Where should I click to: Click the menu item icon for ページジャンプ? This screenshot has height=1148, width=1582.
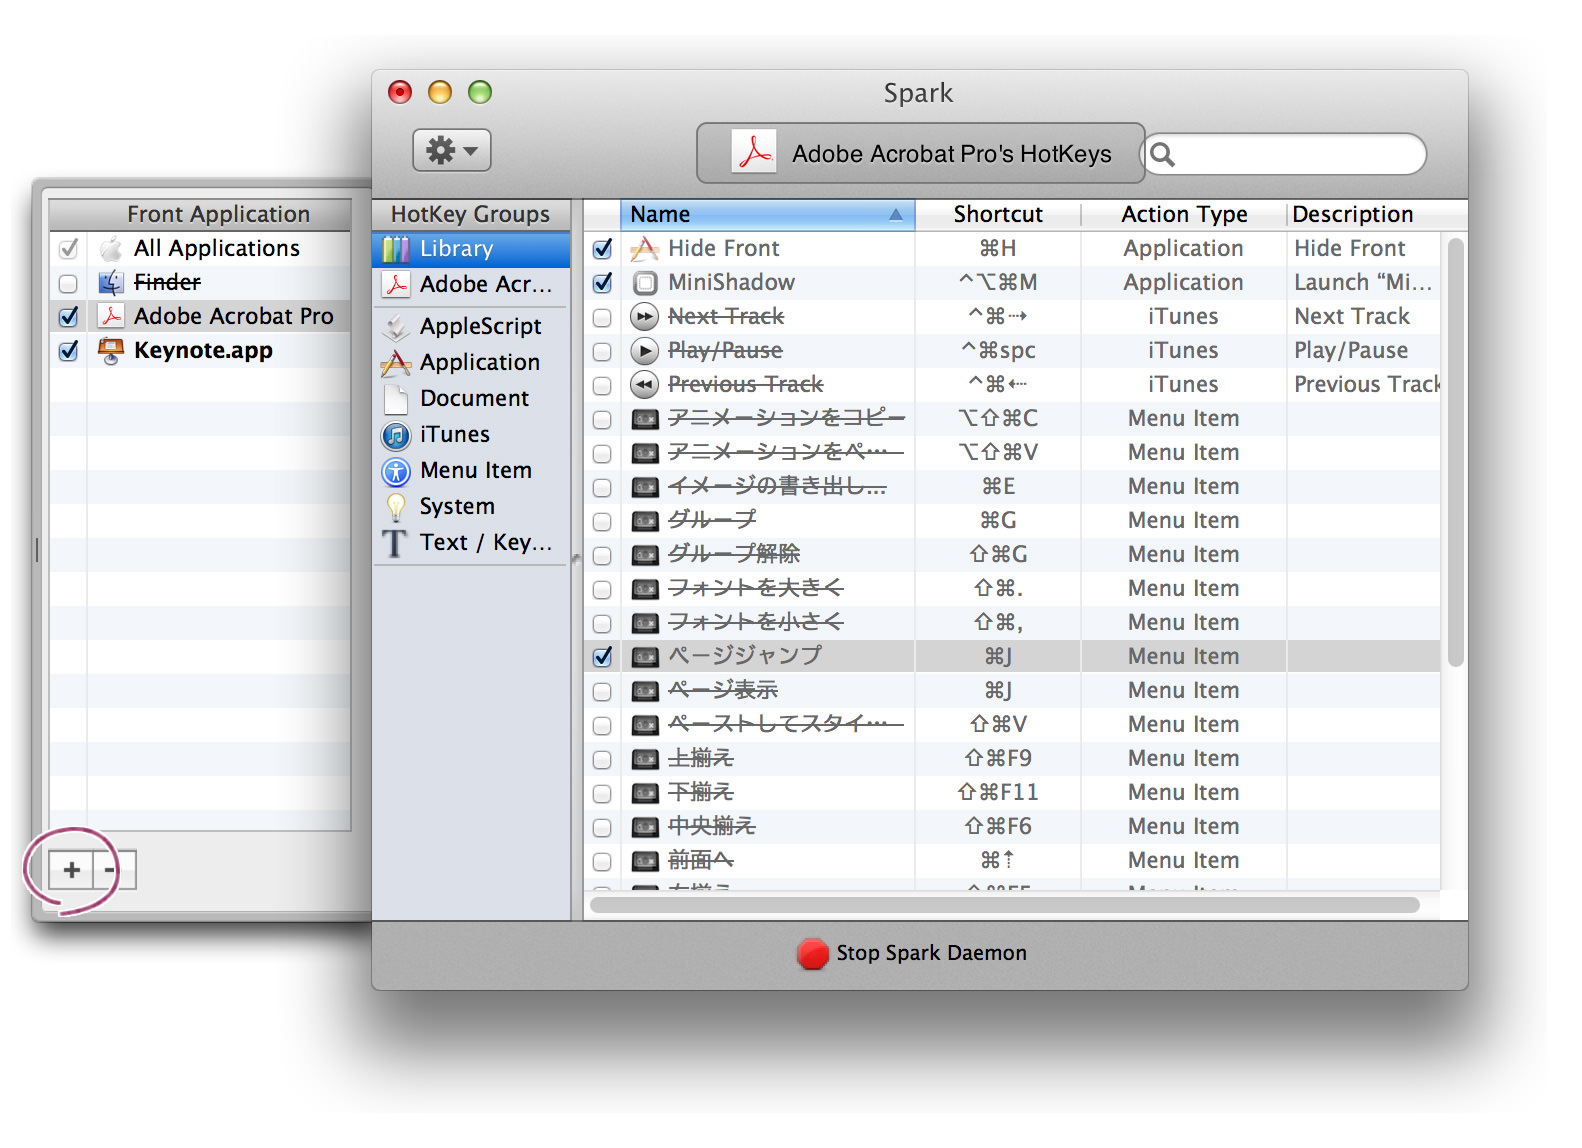(645, 658)
